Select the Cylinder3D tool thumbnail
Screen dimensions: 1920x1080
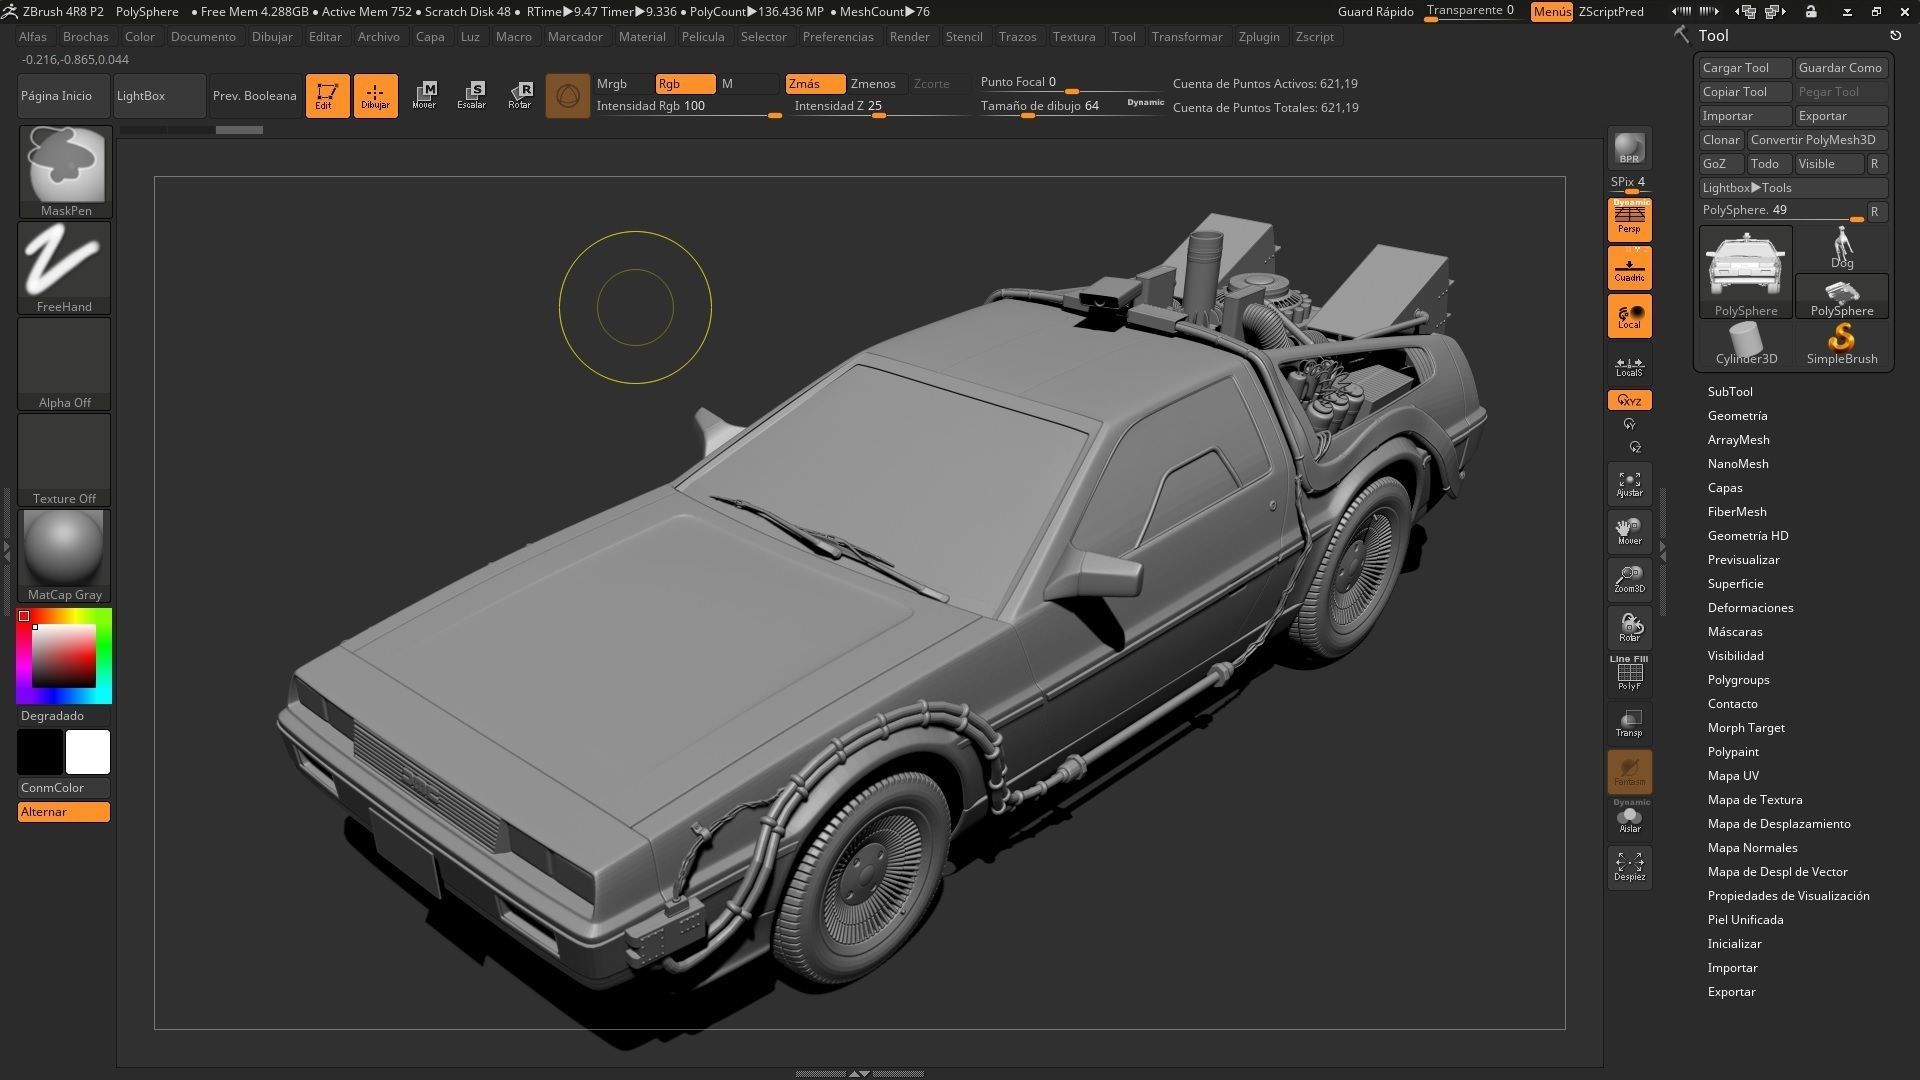click(x=1746, y=344)
